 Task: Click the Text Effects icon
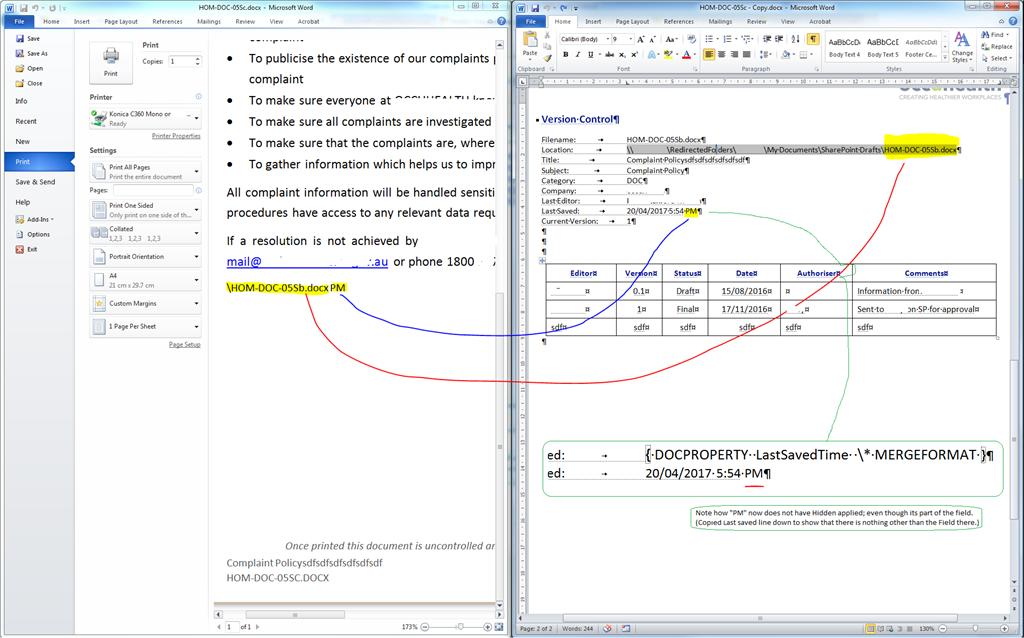tap(652, 55)
